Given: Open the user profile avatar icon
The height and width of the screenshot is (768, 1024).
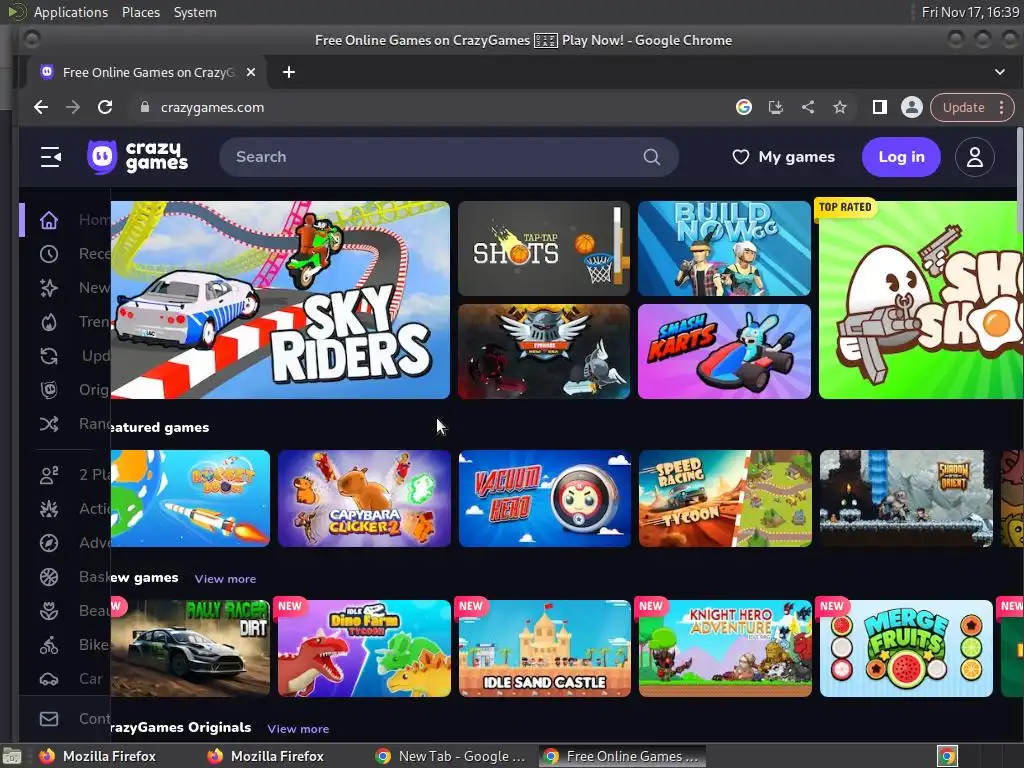Looking at the screenshot, I should [974, 157].
